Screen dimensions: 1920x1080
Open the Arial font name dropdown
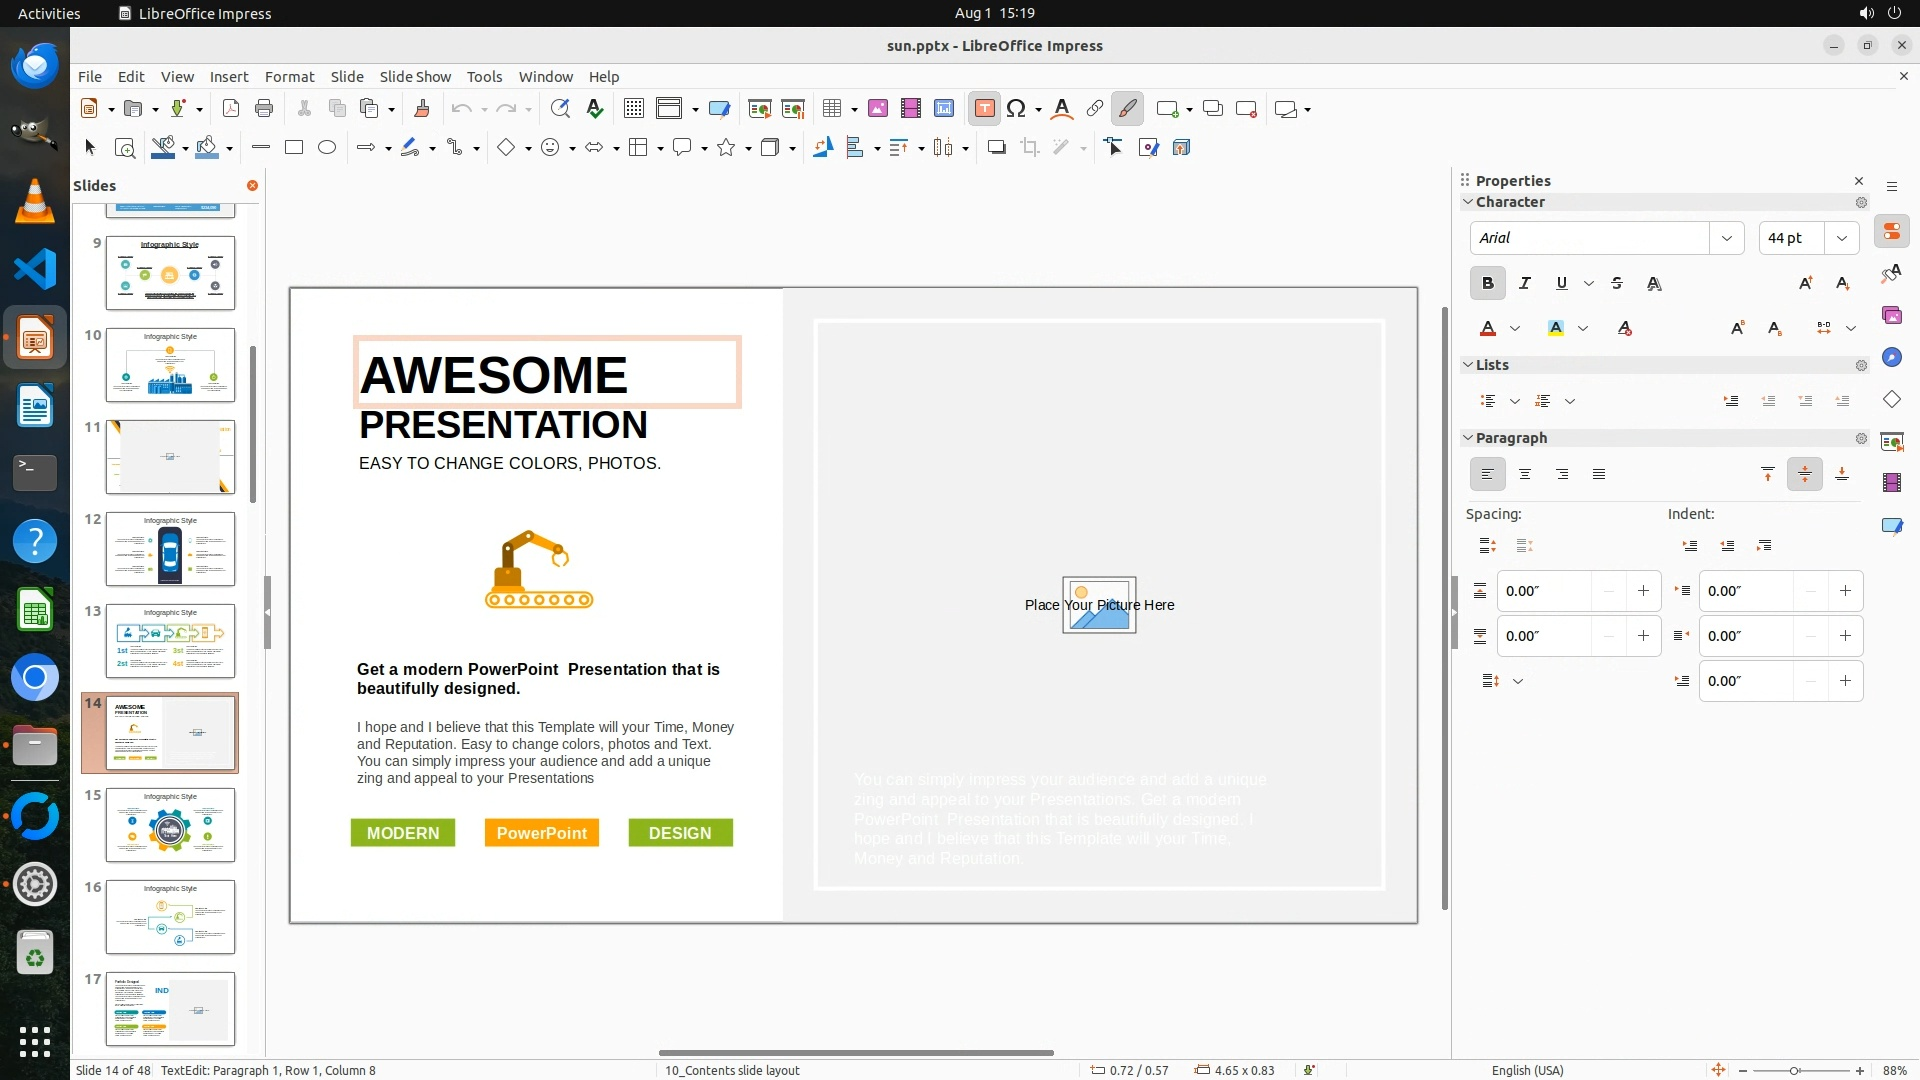tap(1726, 238)
